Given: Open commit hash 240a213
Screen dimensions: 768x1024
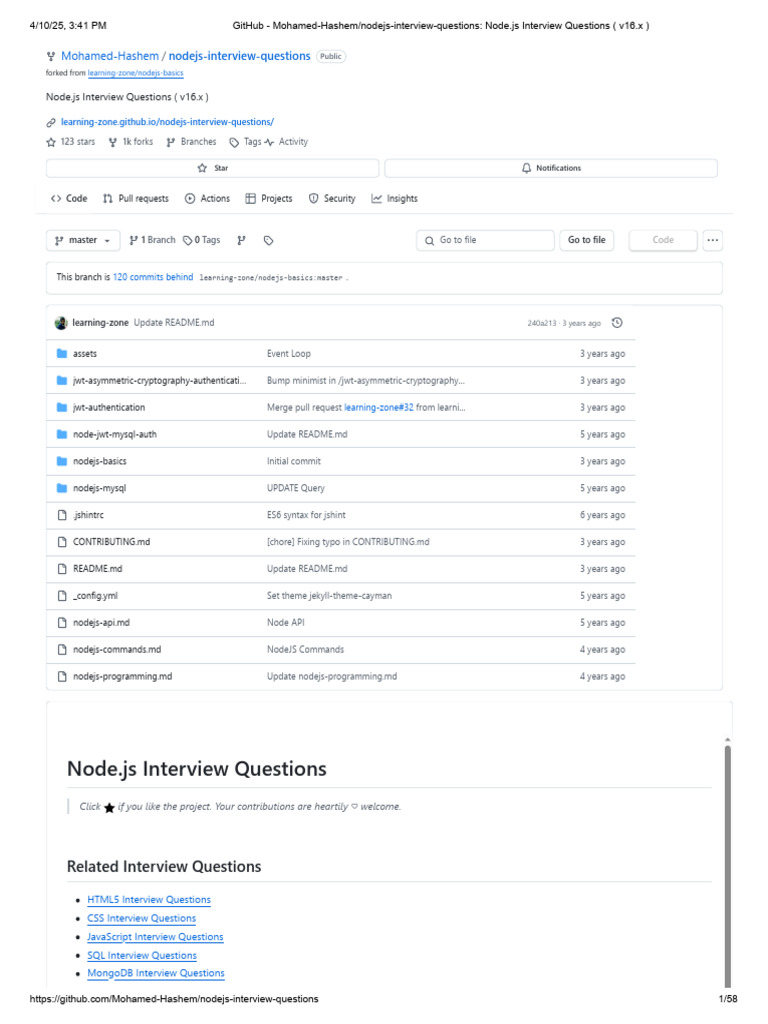Looking at the screenshot, I should coord(541,323).
